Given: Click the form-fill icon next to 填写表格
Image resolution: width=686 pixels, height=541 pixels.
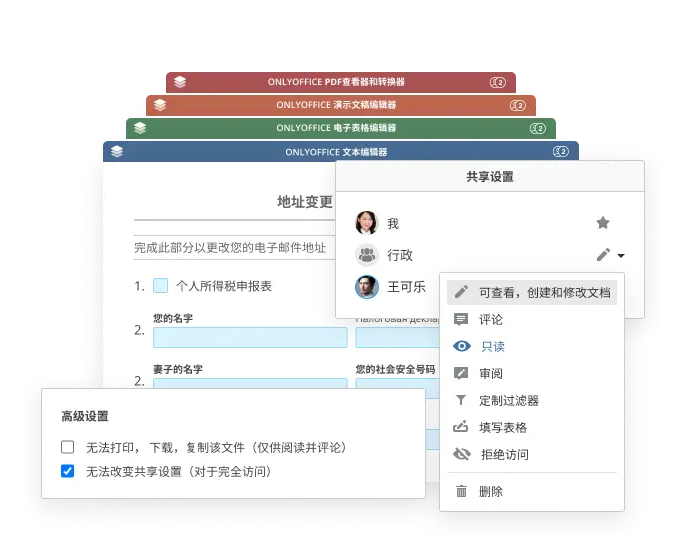Looking at the screenshot, I should coord(461,426).
